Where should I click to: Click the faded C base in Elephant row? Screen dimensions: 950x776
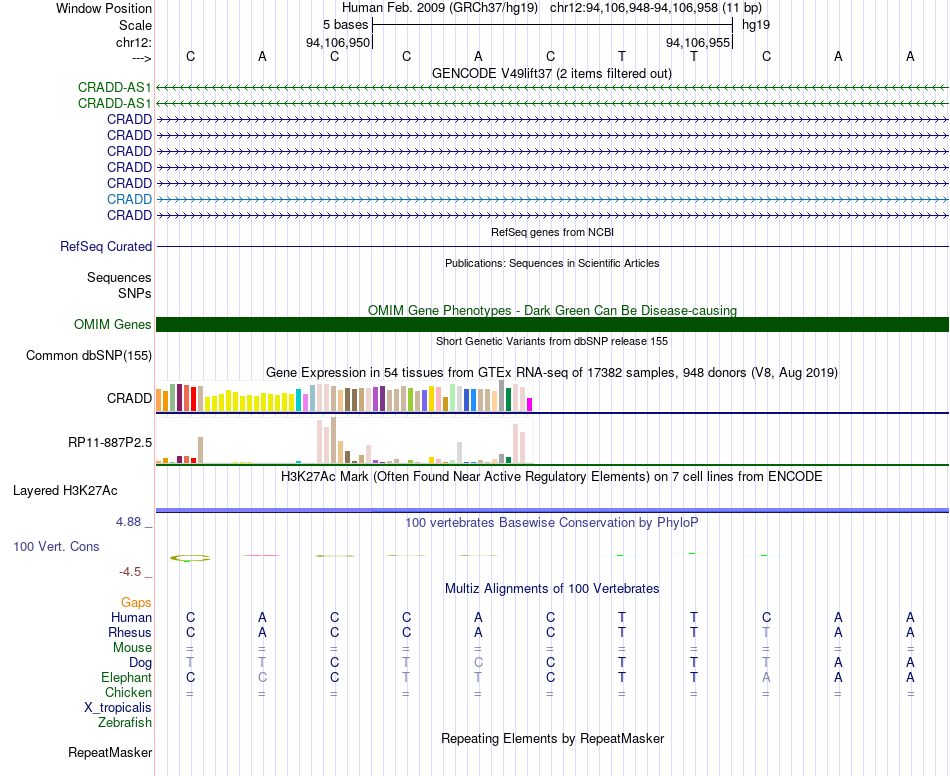(x=262, y=677)
